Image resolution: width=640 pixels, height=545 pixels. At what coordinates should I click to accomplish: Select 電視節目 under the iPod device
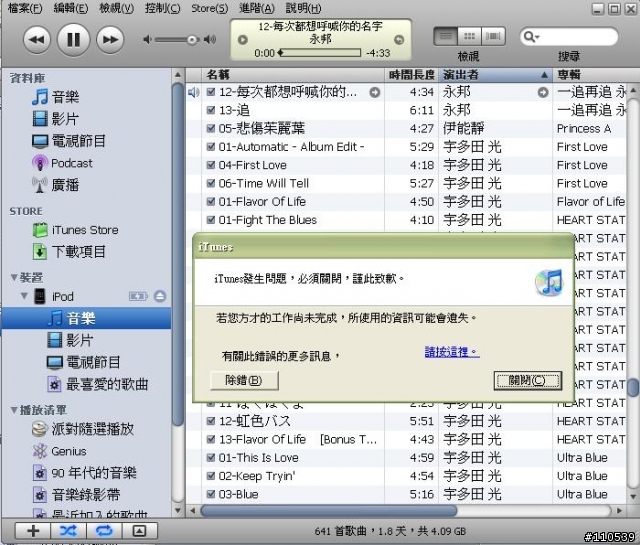93,363
